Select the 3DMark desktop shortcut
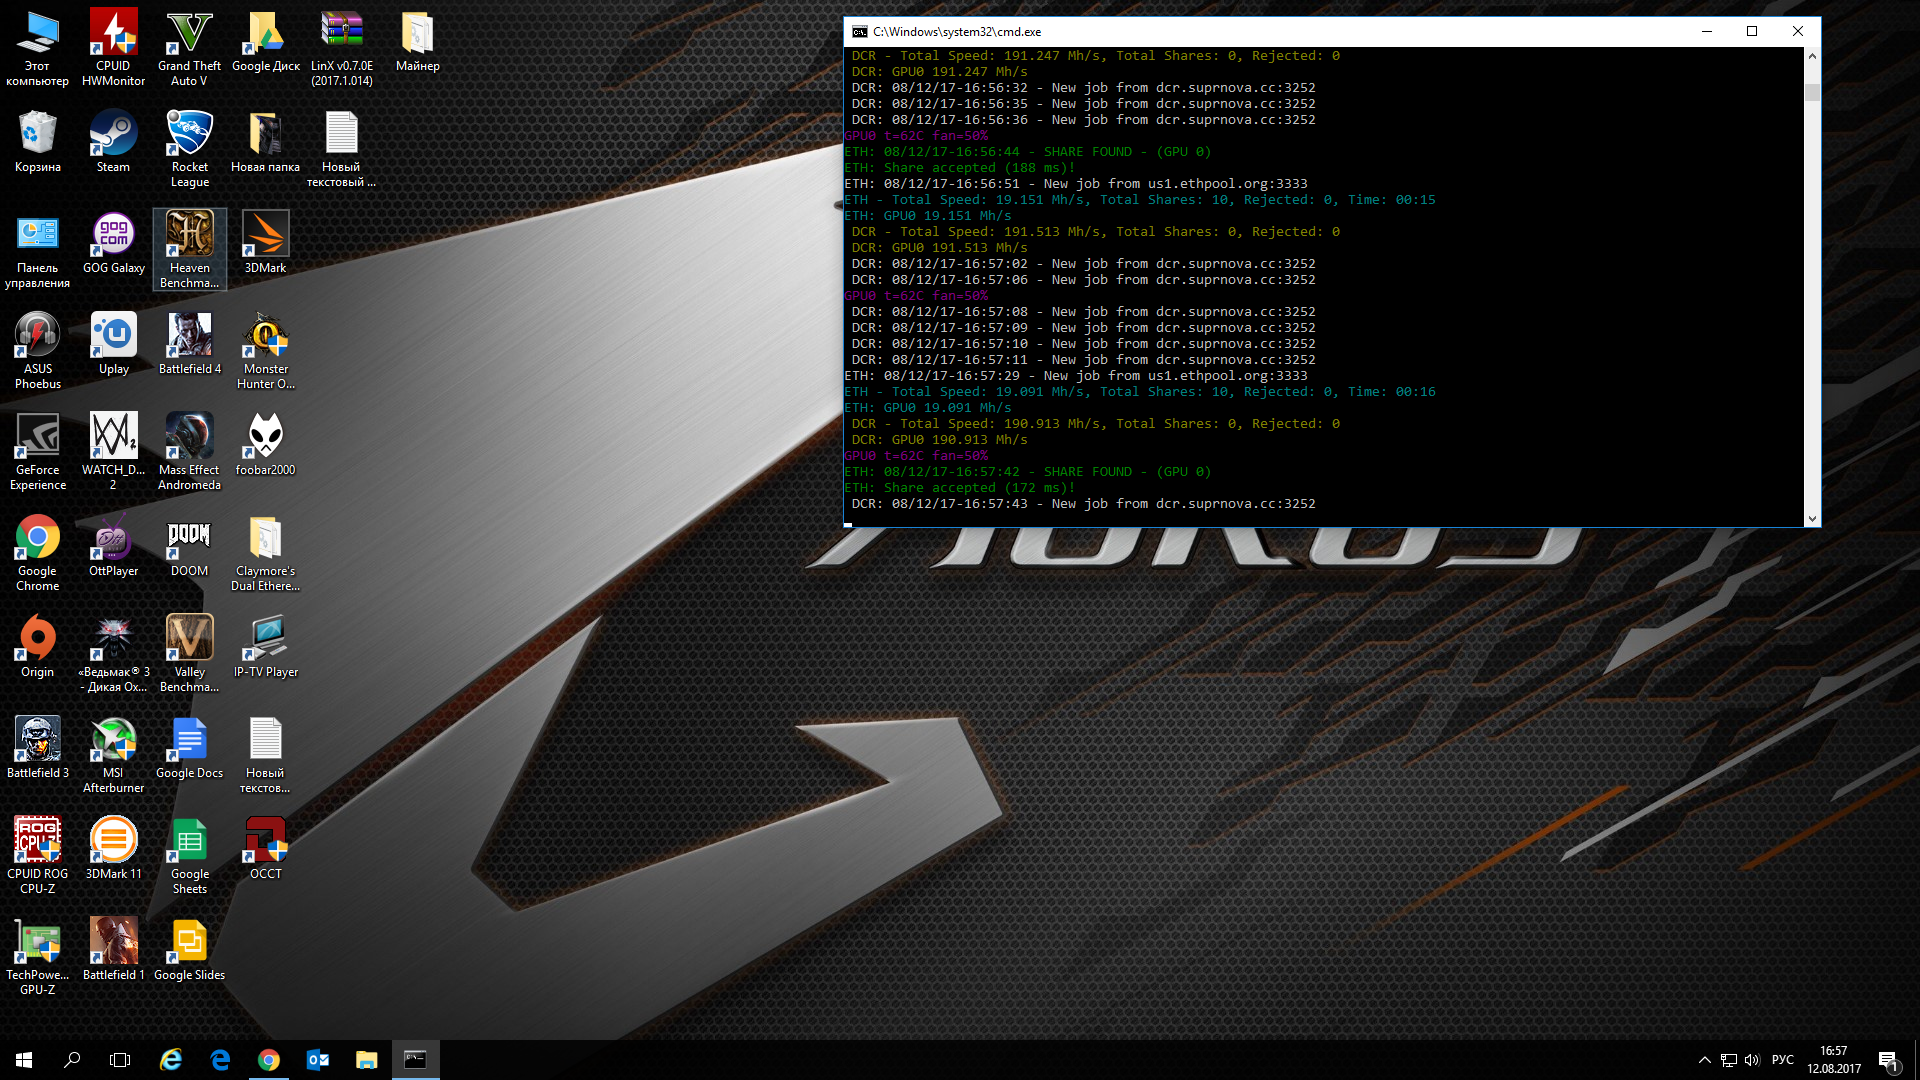The image size is (1920, 1080). [x=265, y=237]
